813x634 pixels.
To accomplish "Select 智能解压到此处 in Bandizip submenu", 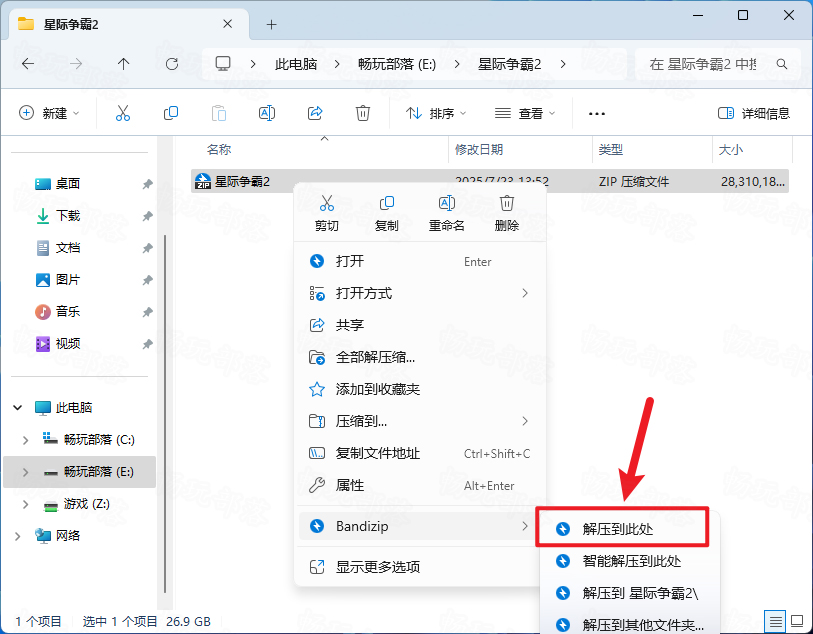I will 629,561.
